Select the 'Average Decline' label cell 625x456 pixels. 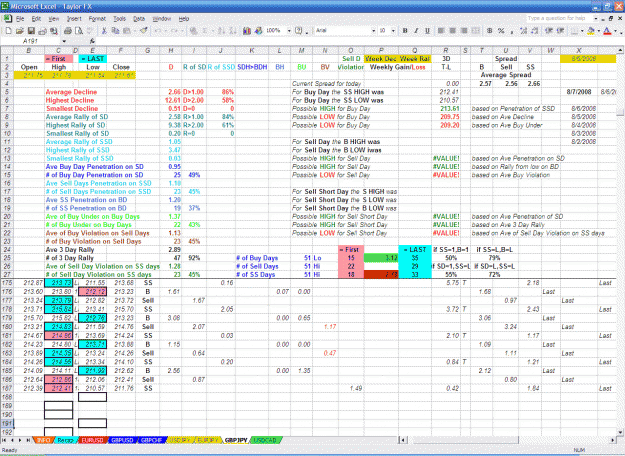pos(71,92)
